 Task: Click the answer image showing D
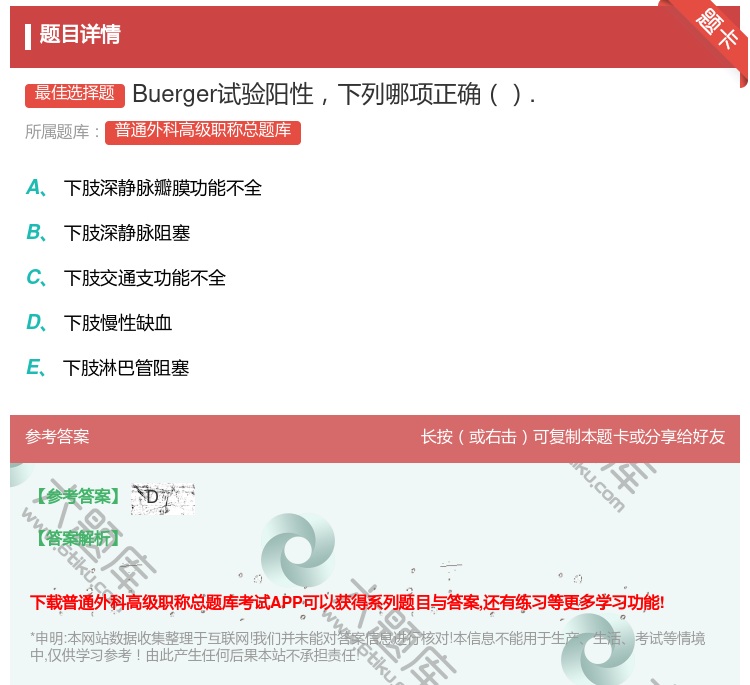pyautogui.click(x=163, y=499)
